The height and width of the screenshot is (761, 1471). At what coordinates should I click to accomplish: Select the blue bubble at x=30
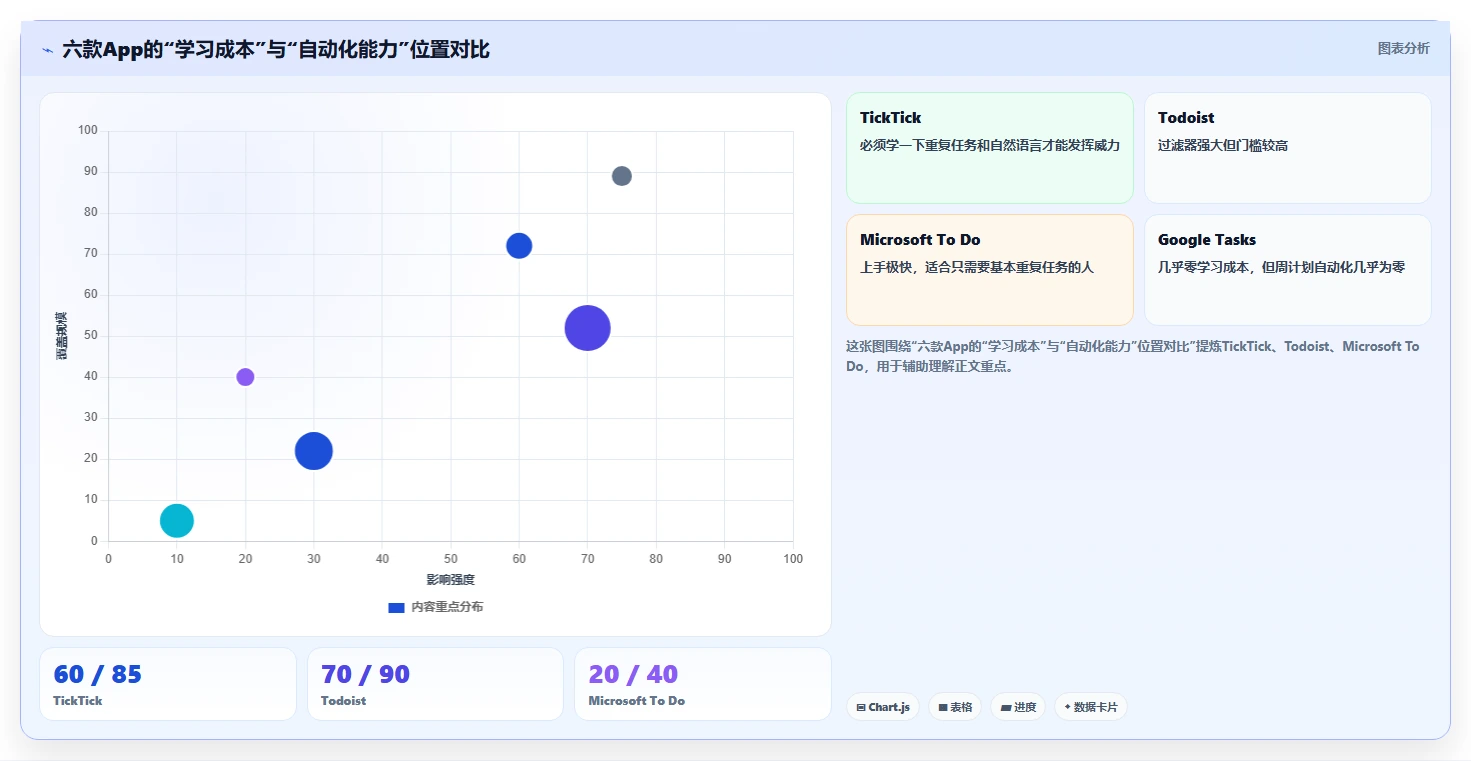tap(314, 451)
